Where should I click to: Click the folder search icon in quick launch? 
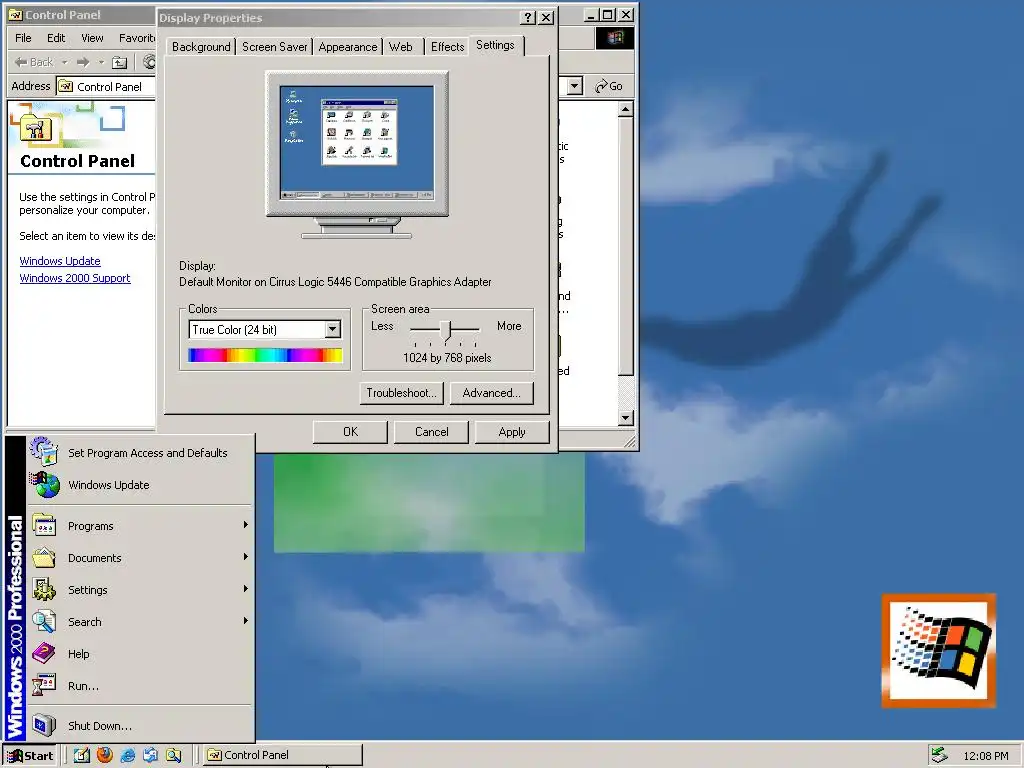tap(173, 755)
